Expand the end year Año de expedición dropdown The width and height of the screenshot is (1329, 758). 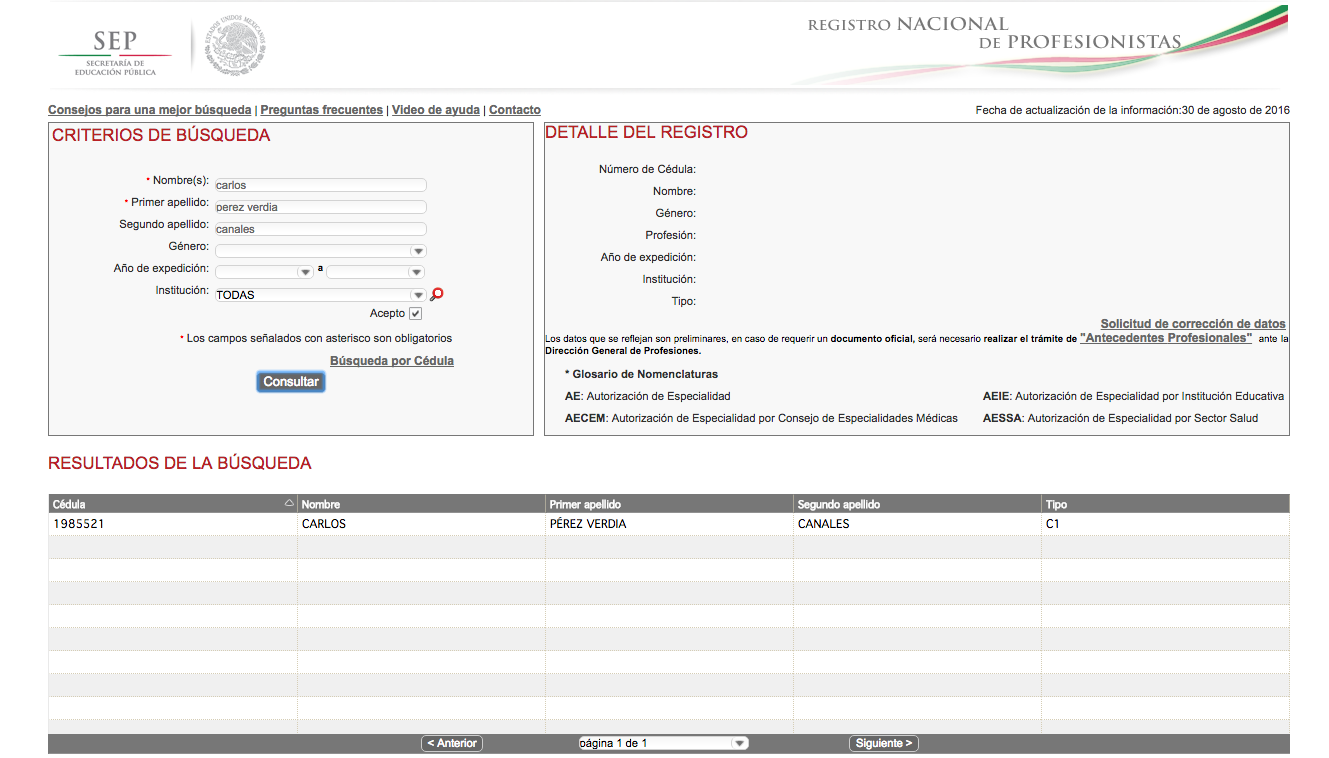(376, 272)
